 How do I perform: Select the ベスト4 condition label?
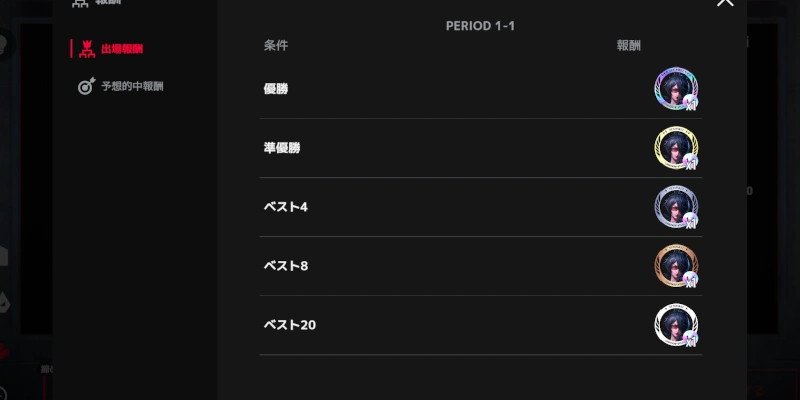pos(285,207)
